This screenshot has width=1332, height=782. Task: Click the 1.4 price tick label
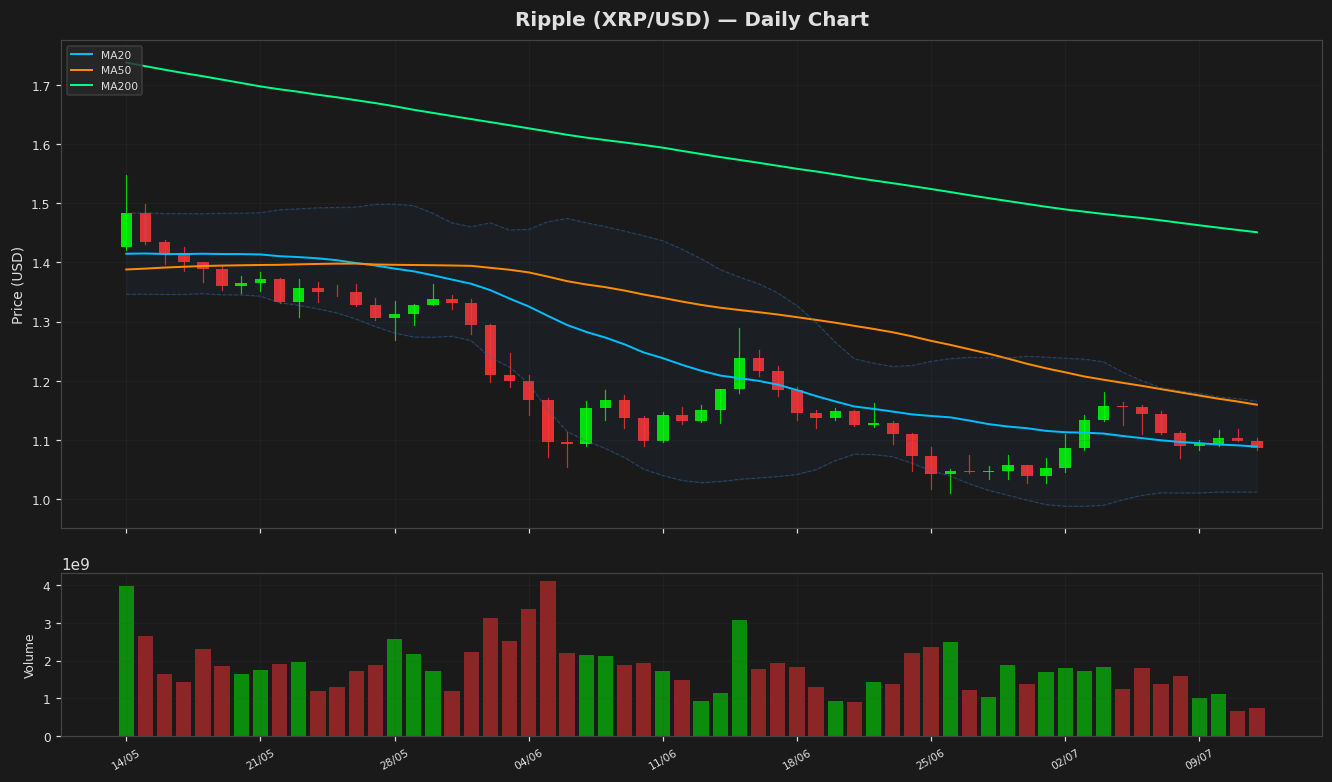pos(41,263)
